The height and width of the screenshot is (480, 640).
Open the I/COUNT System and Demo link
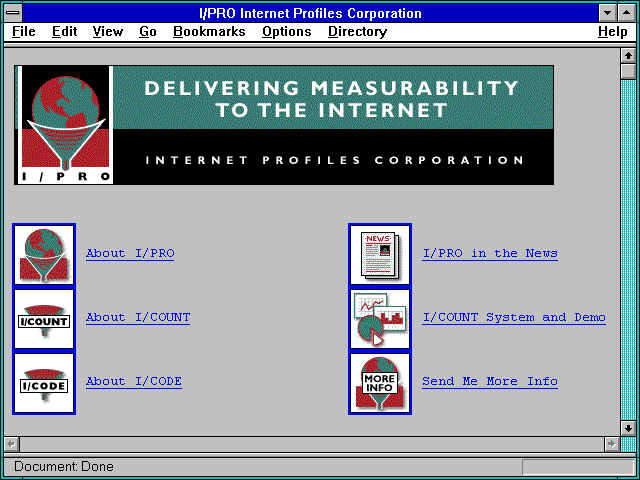click(x=514, y=318)
